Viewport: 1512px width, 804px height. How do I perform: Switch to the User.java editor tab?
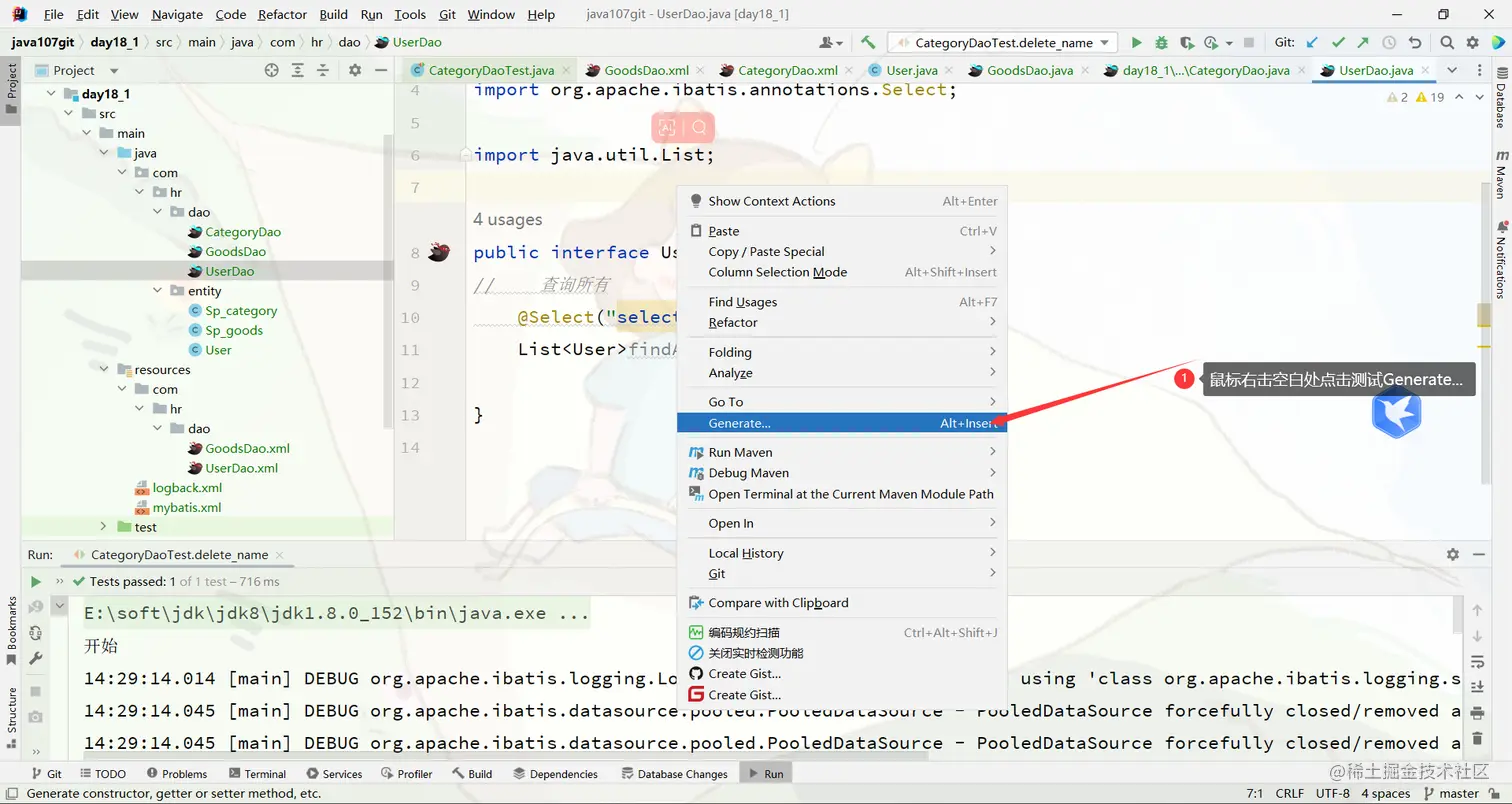[911, 70]
